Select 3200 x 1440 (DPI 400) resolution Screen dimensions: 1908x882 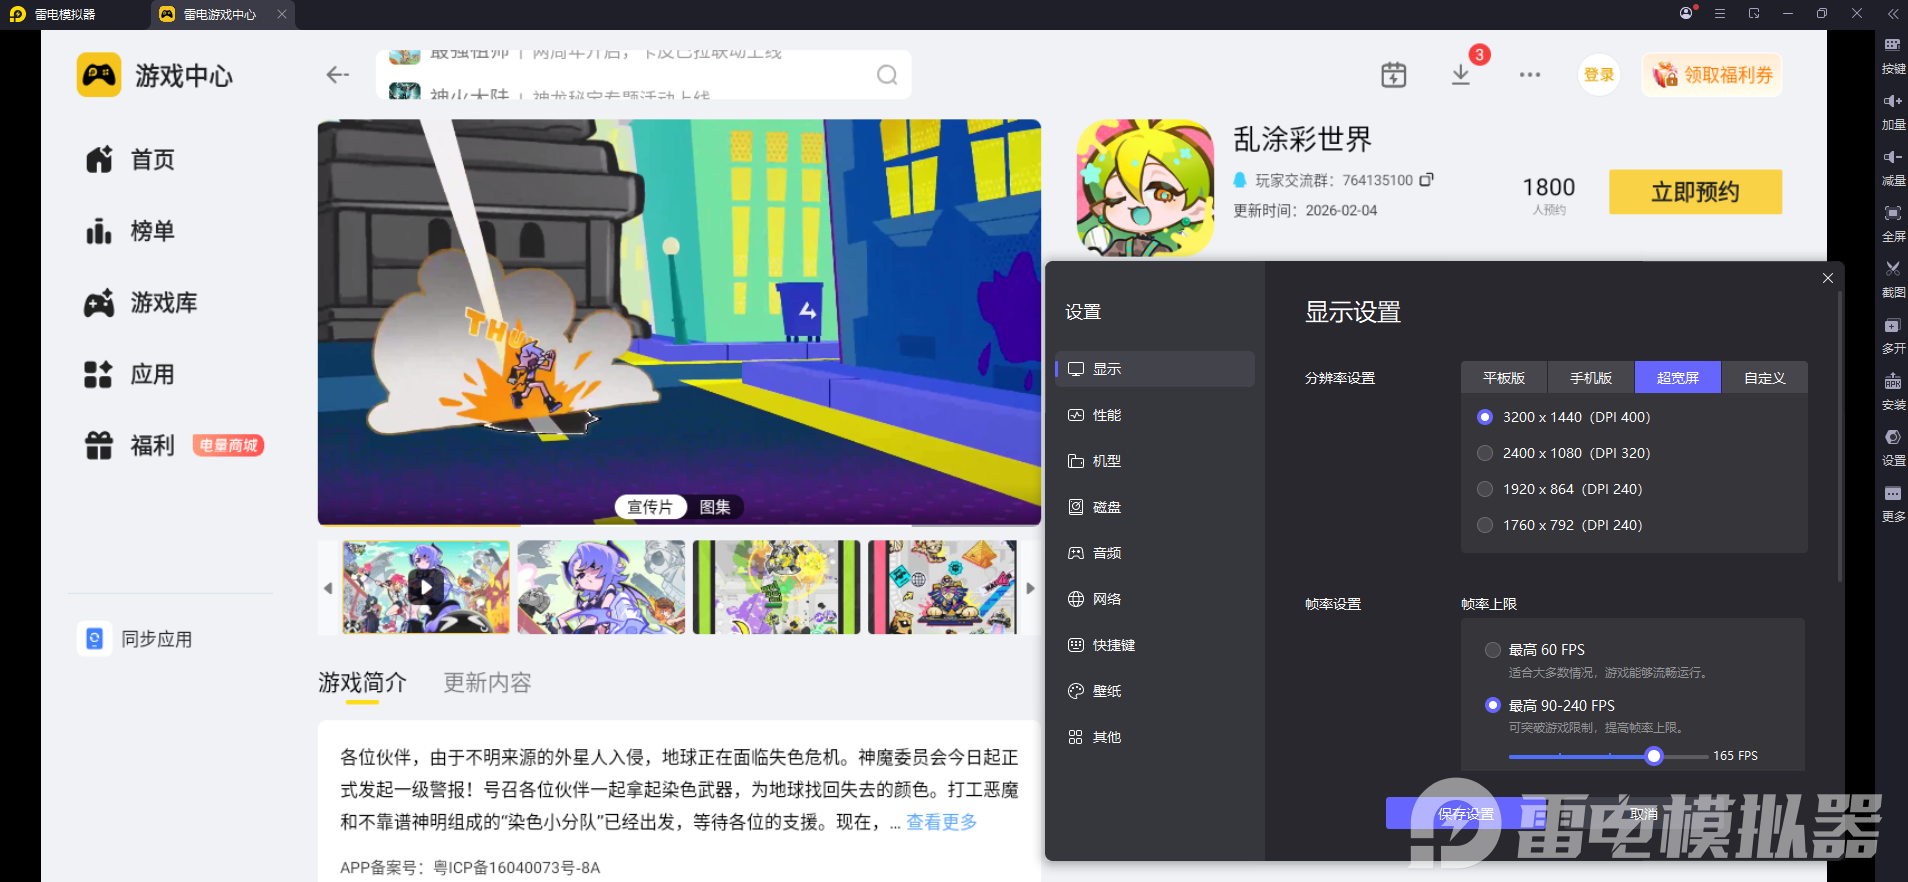tap(1485, 417)
